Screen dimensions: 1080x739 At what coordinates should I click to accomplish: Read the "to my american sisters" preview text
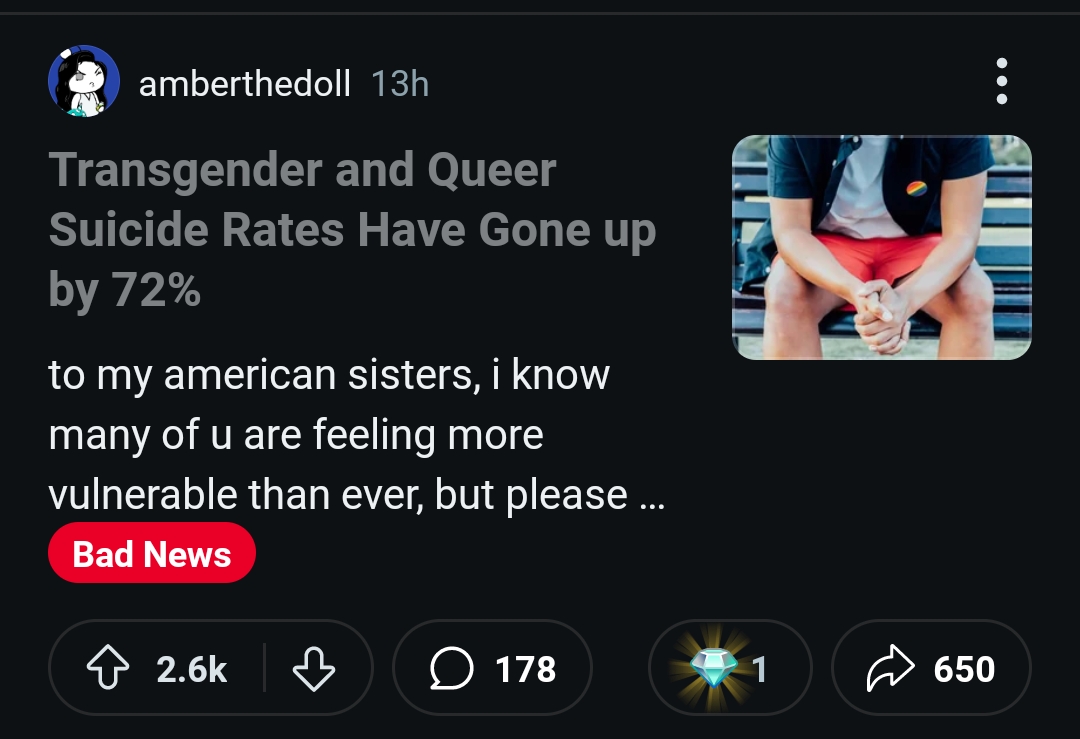(x=328, y=375)
